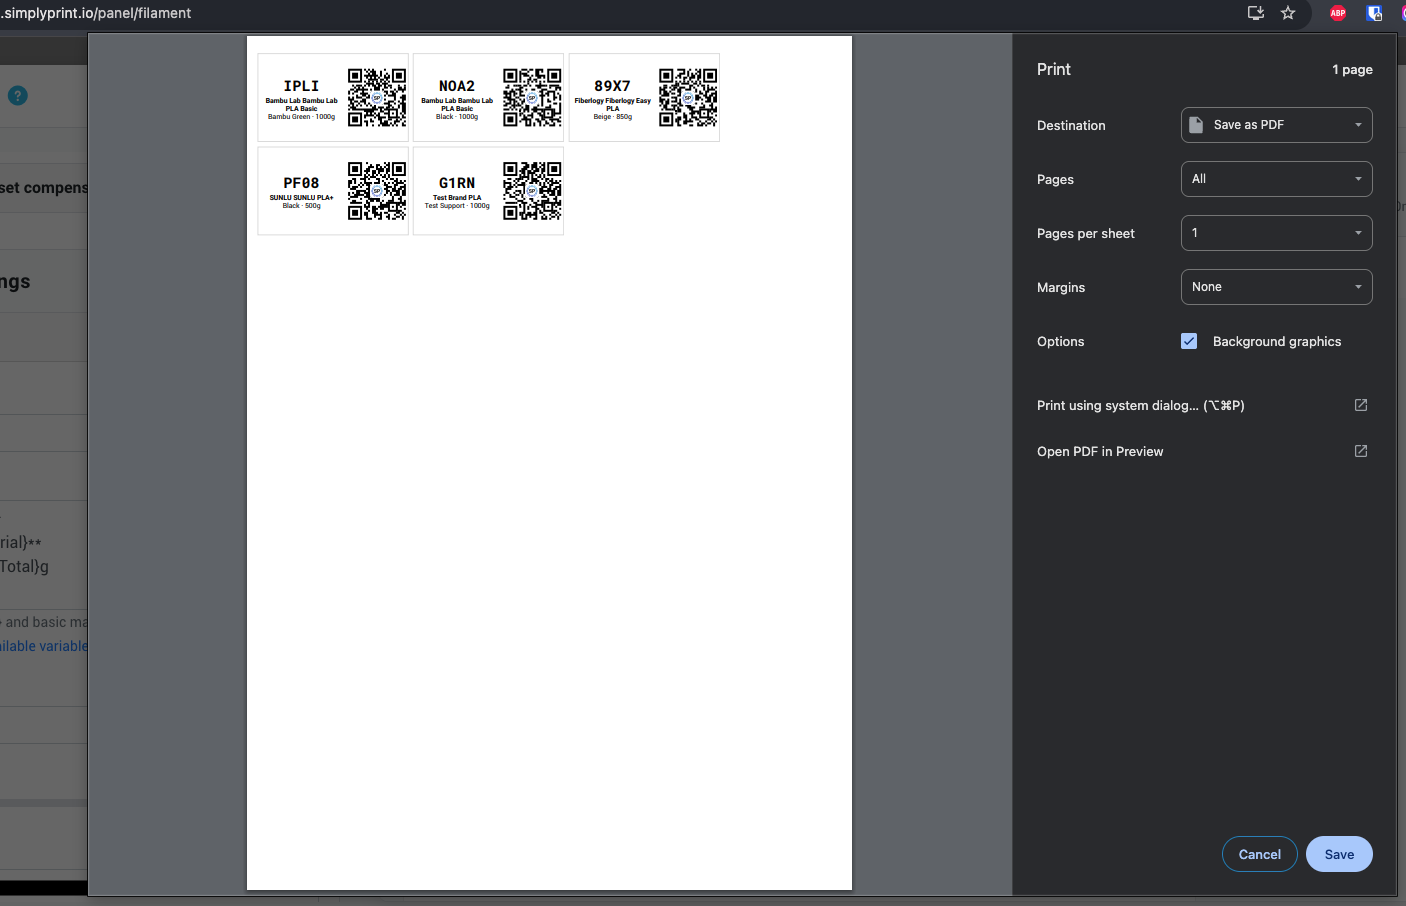The height and width of the screenshot is (906, 1406).
Task: Click the Save button
Action: point(1339,854)
